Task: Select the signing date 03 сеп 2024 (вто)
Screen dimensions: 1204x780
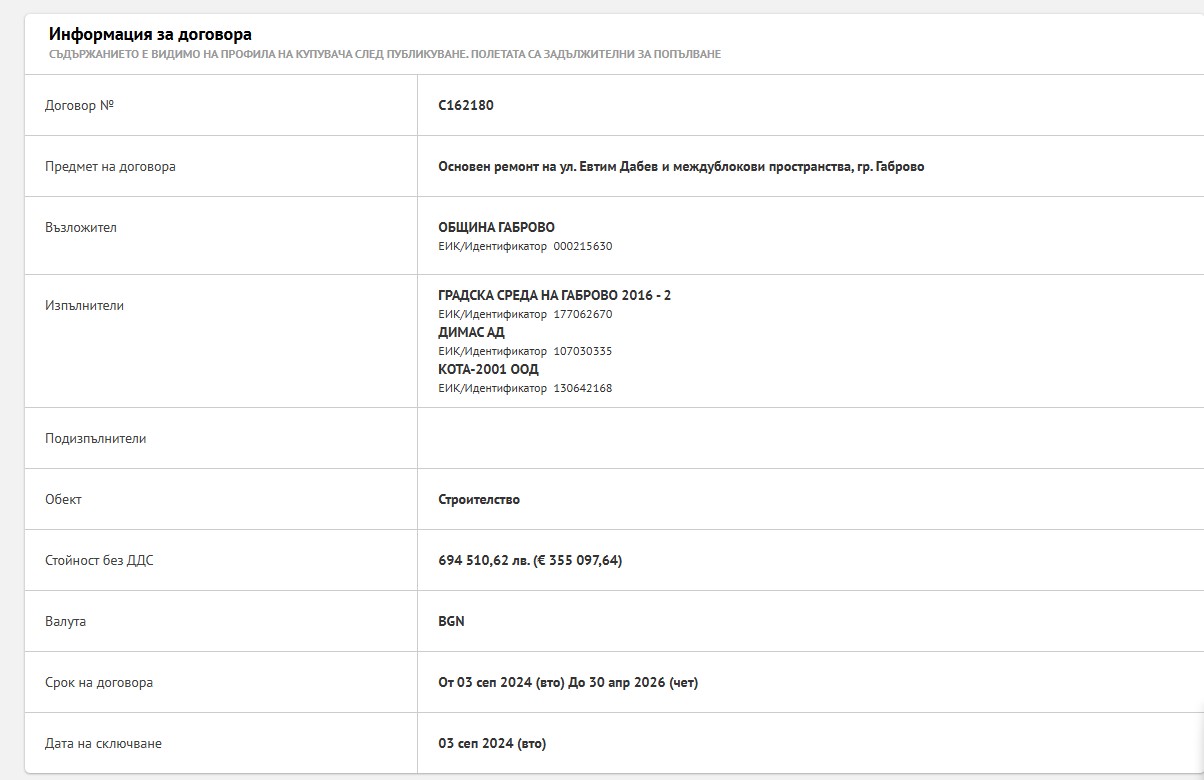Action: pos(492,743)
